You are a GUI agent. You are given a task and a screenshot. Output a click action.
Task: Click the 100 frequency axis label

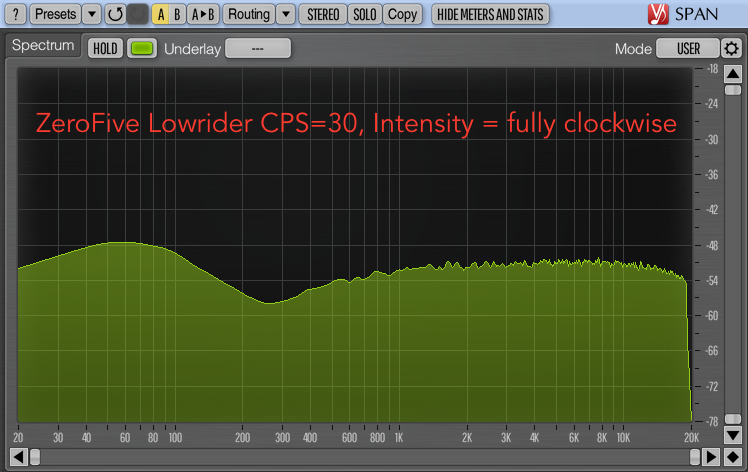(x=175, y=438)
